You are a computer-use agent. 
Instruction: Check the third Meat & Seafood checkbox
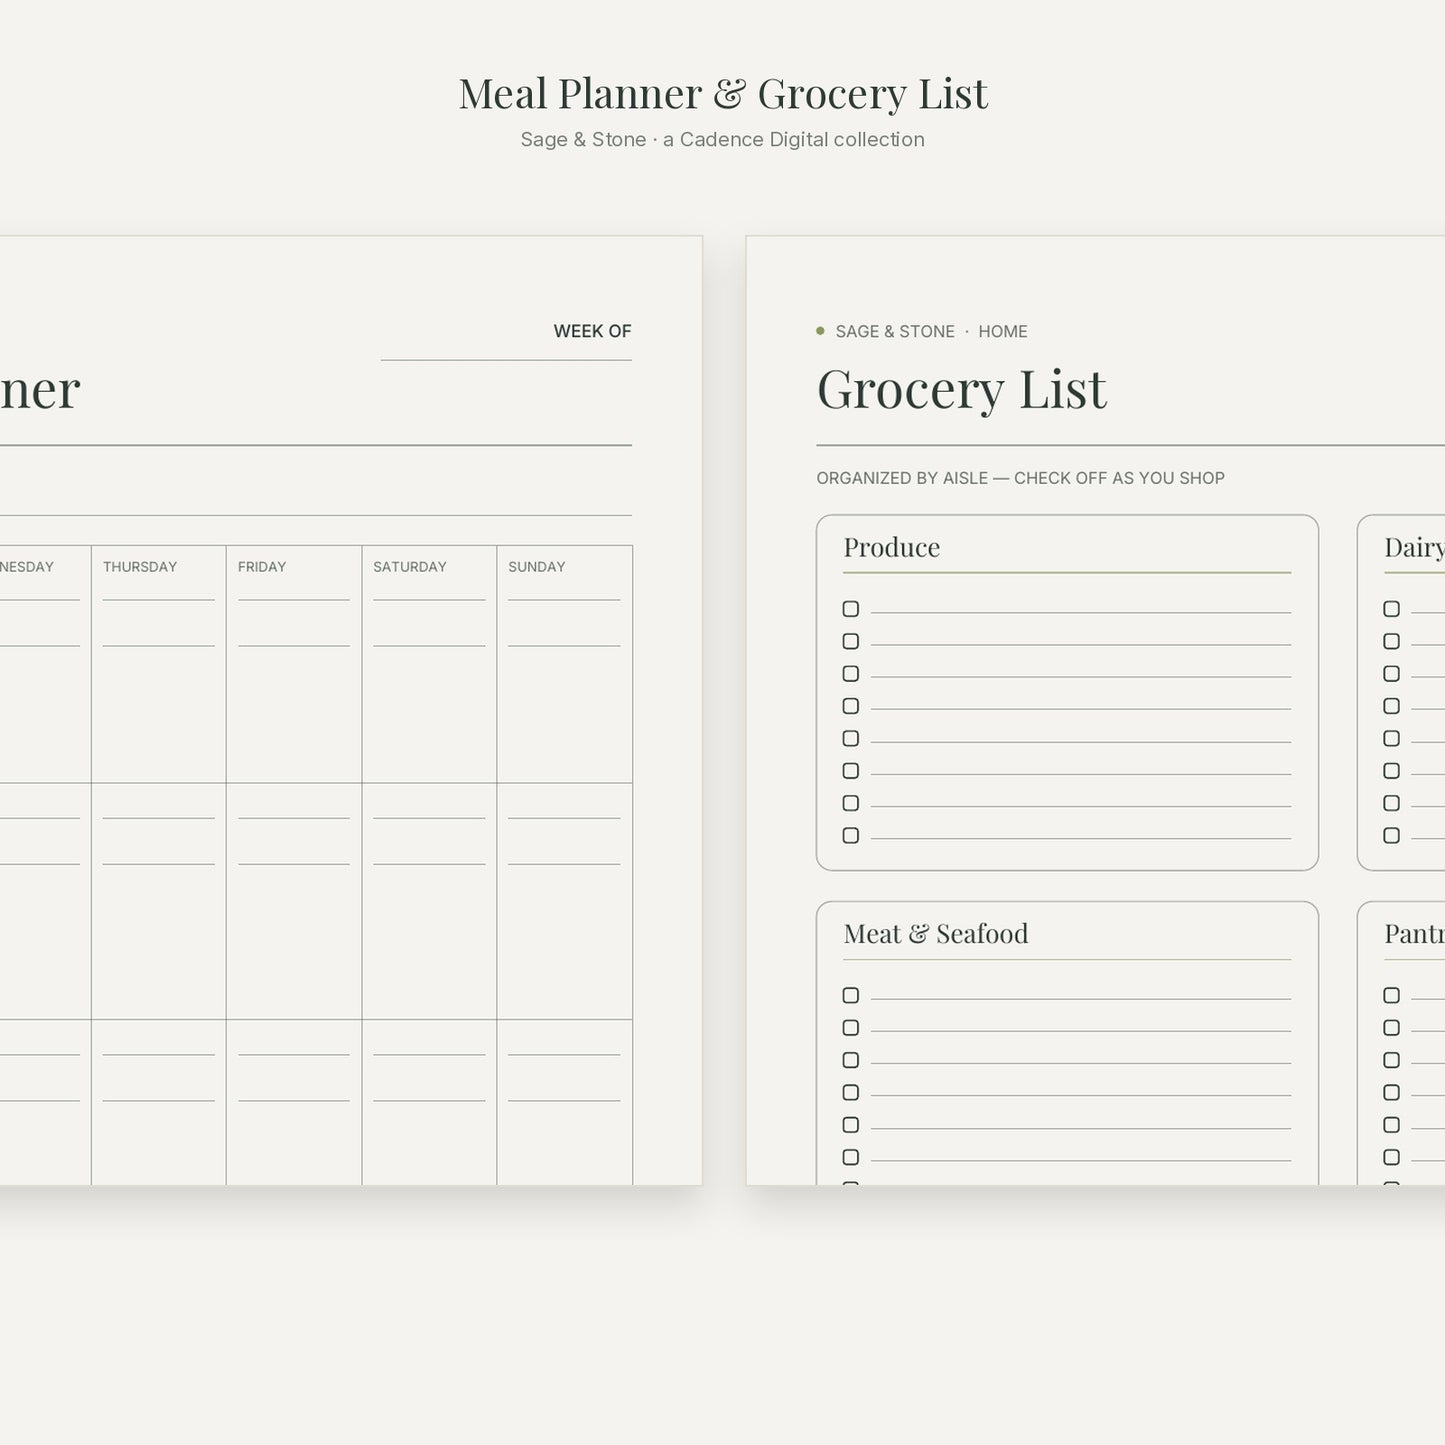(851, 1060)
